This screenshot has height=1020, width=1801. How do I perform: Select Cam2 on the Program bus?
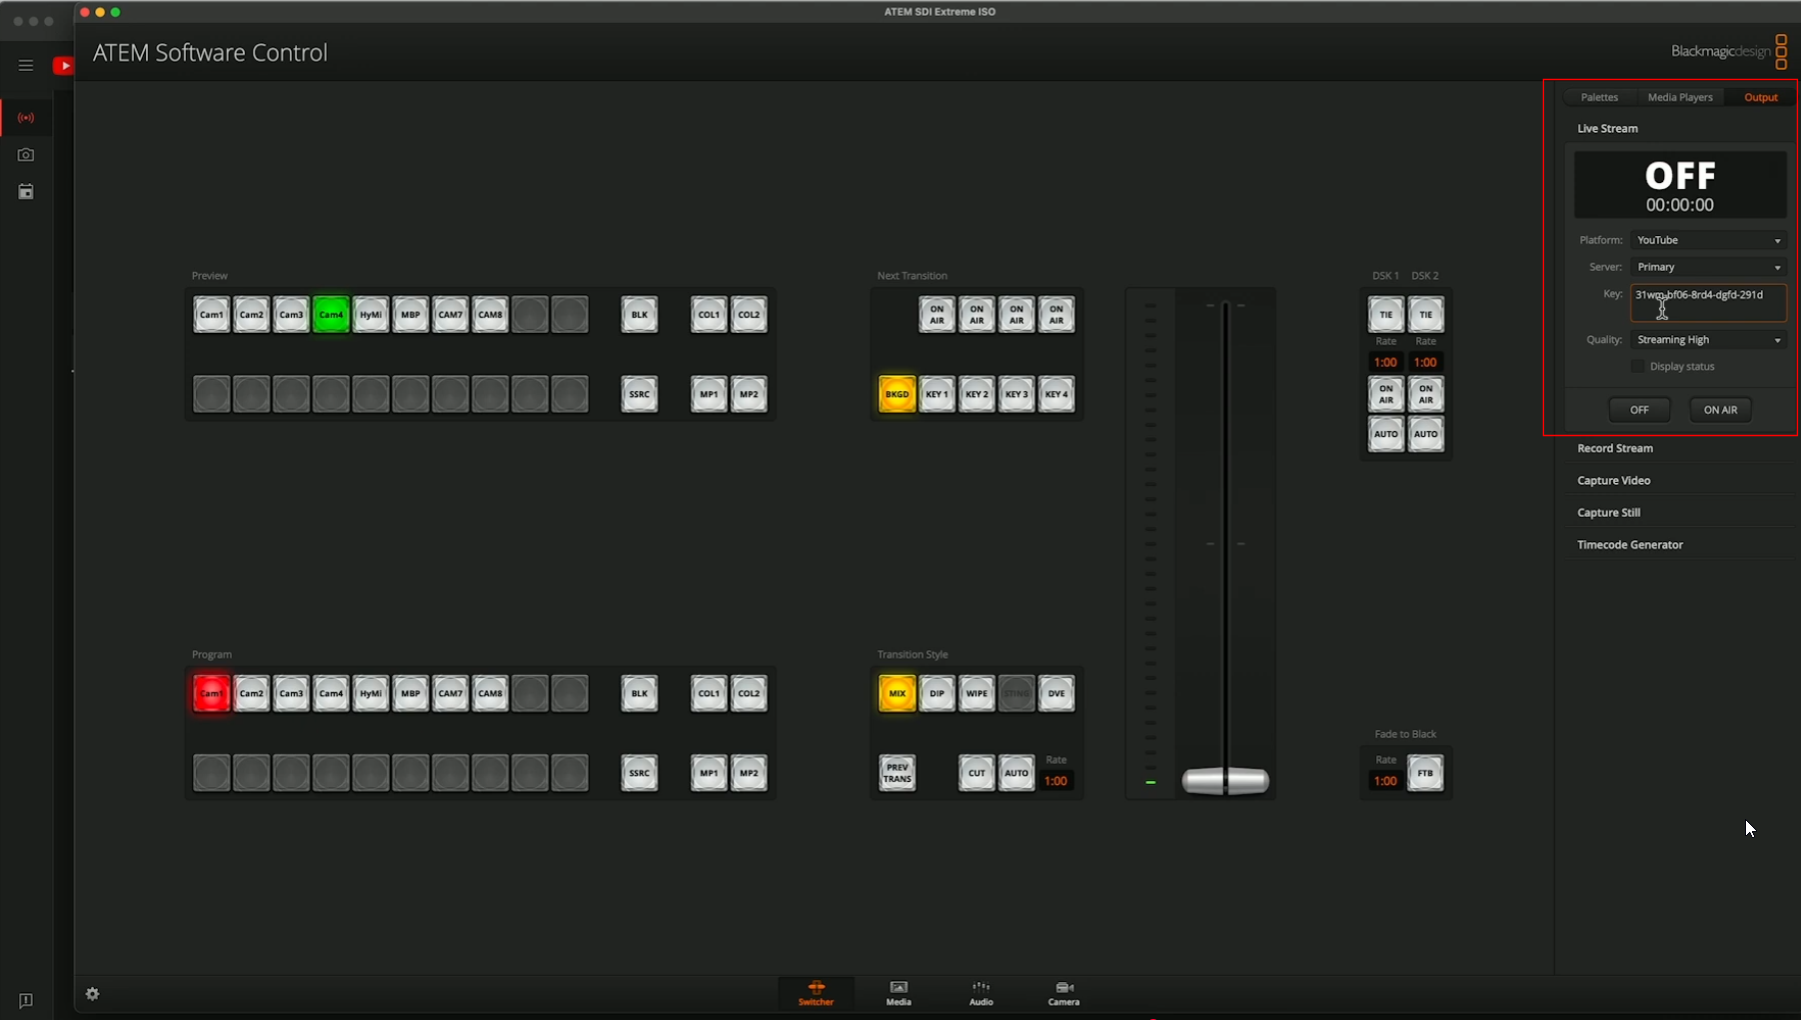(x=252, y=693)
